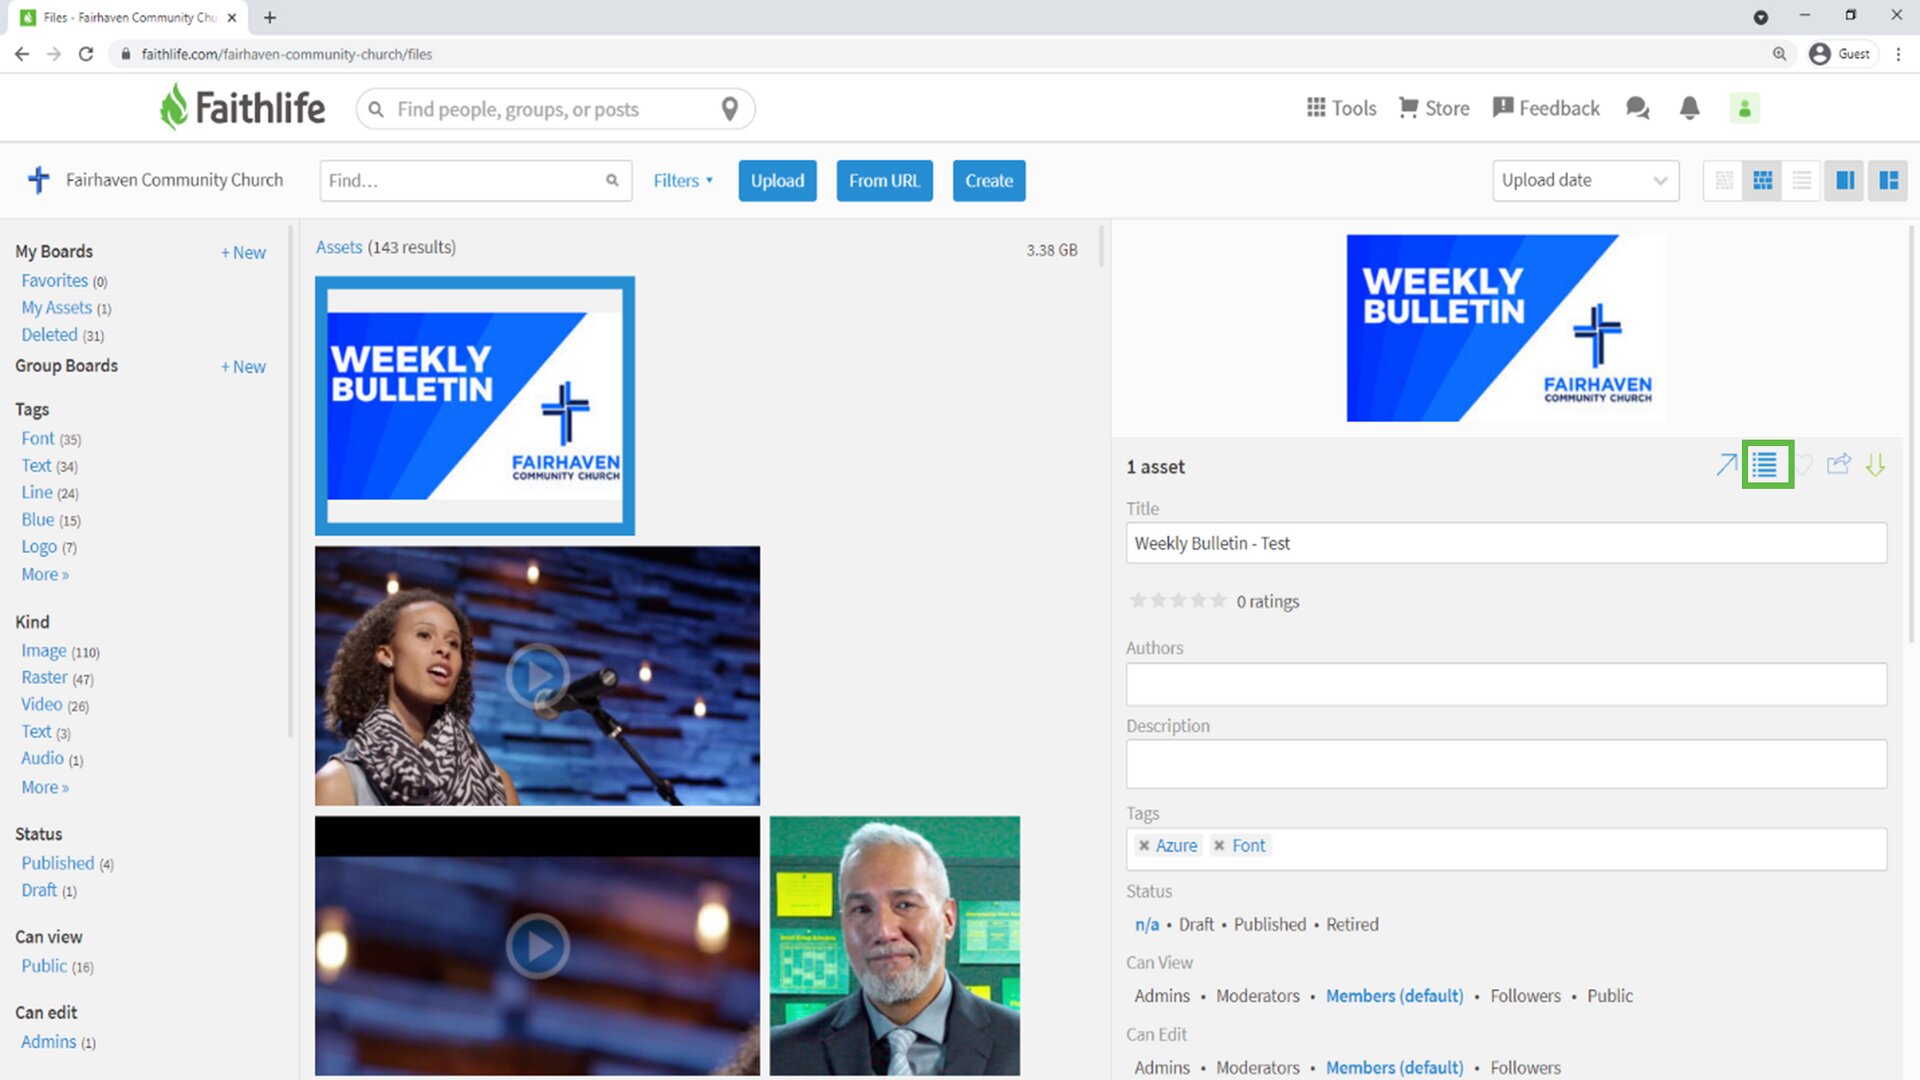
Task: Click the rating stars
Action: pyautogui.click(x=1177, y=600)
